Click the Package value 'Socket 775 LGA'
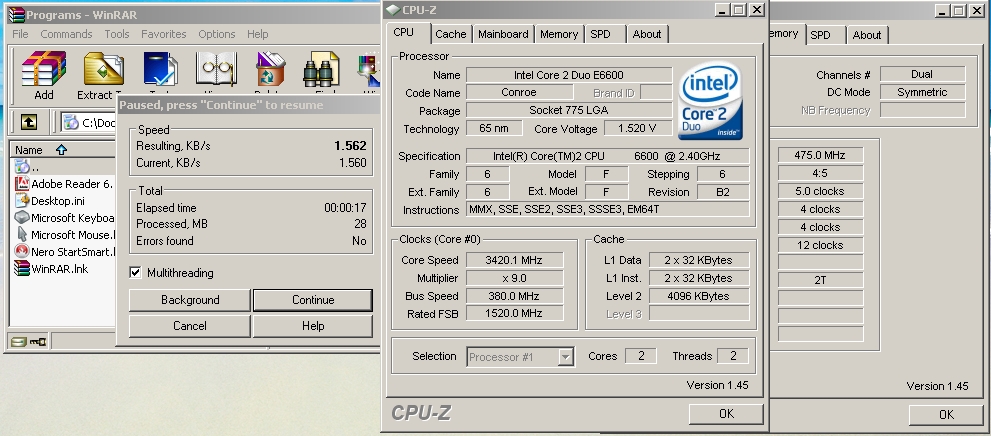This screenshot has height=436, width=991. point(569,111)
